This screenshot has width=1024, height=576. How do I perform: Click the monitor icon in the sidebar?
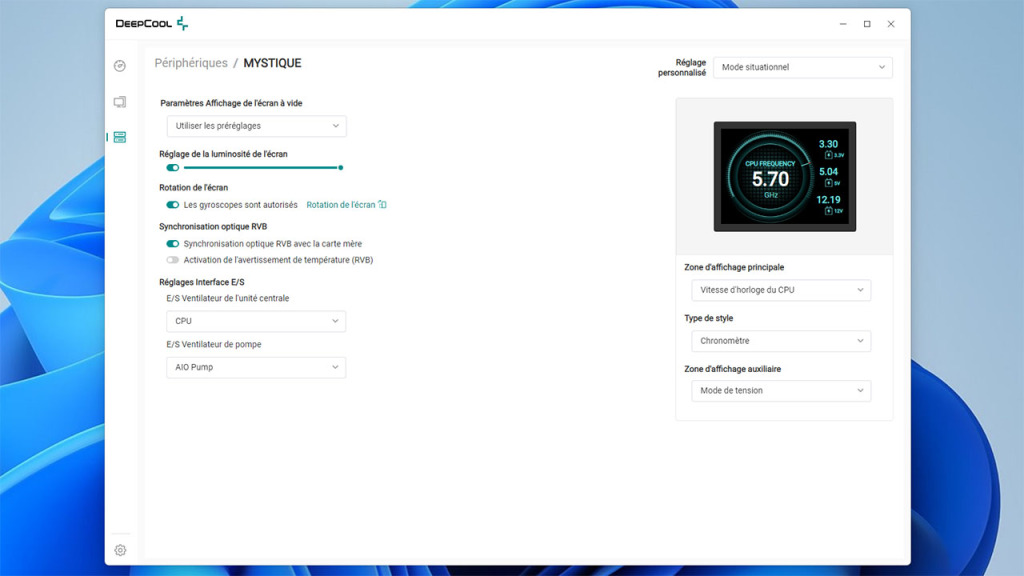[120, 102]
